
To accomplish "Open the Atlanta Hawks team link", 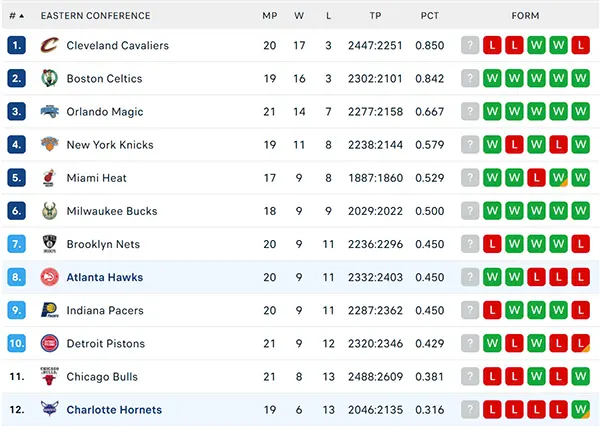I will point(105,277).
